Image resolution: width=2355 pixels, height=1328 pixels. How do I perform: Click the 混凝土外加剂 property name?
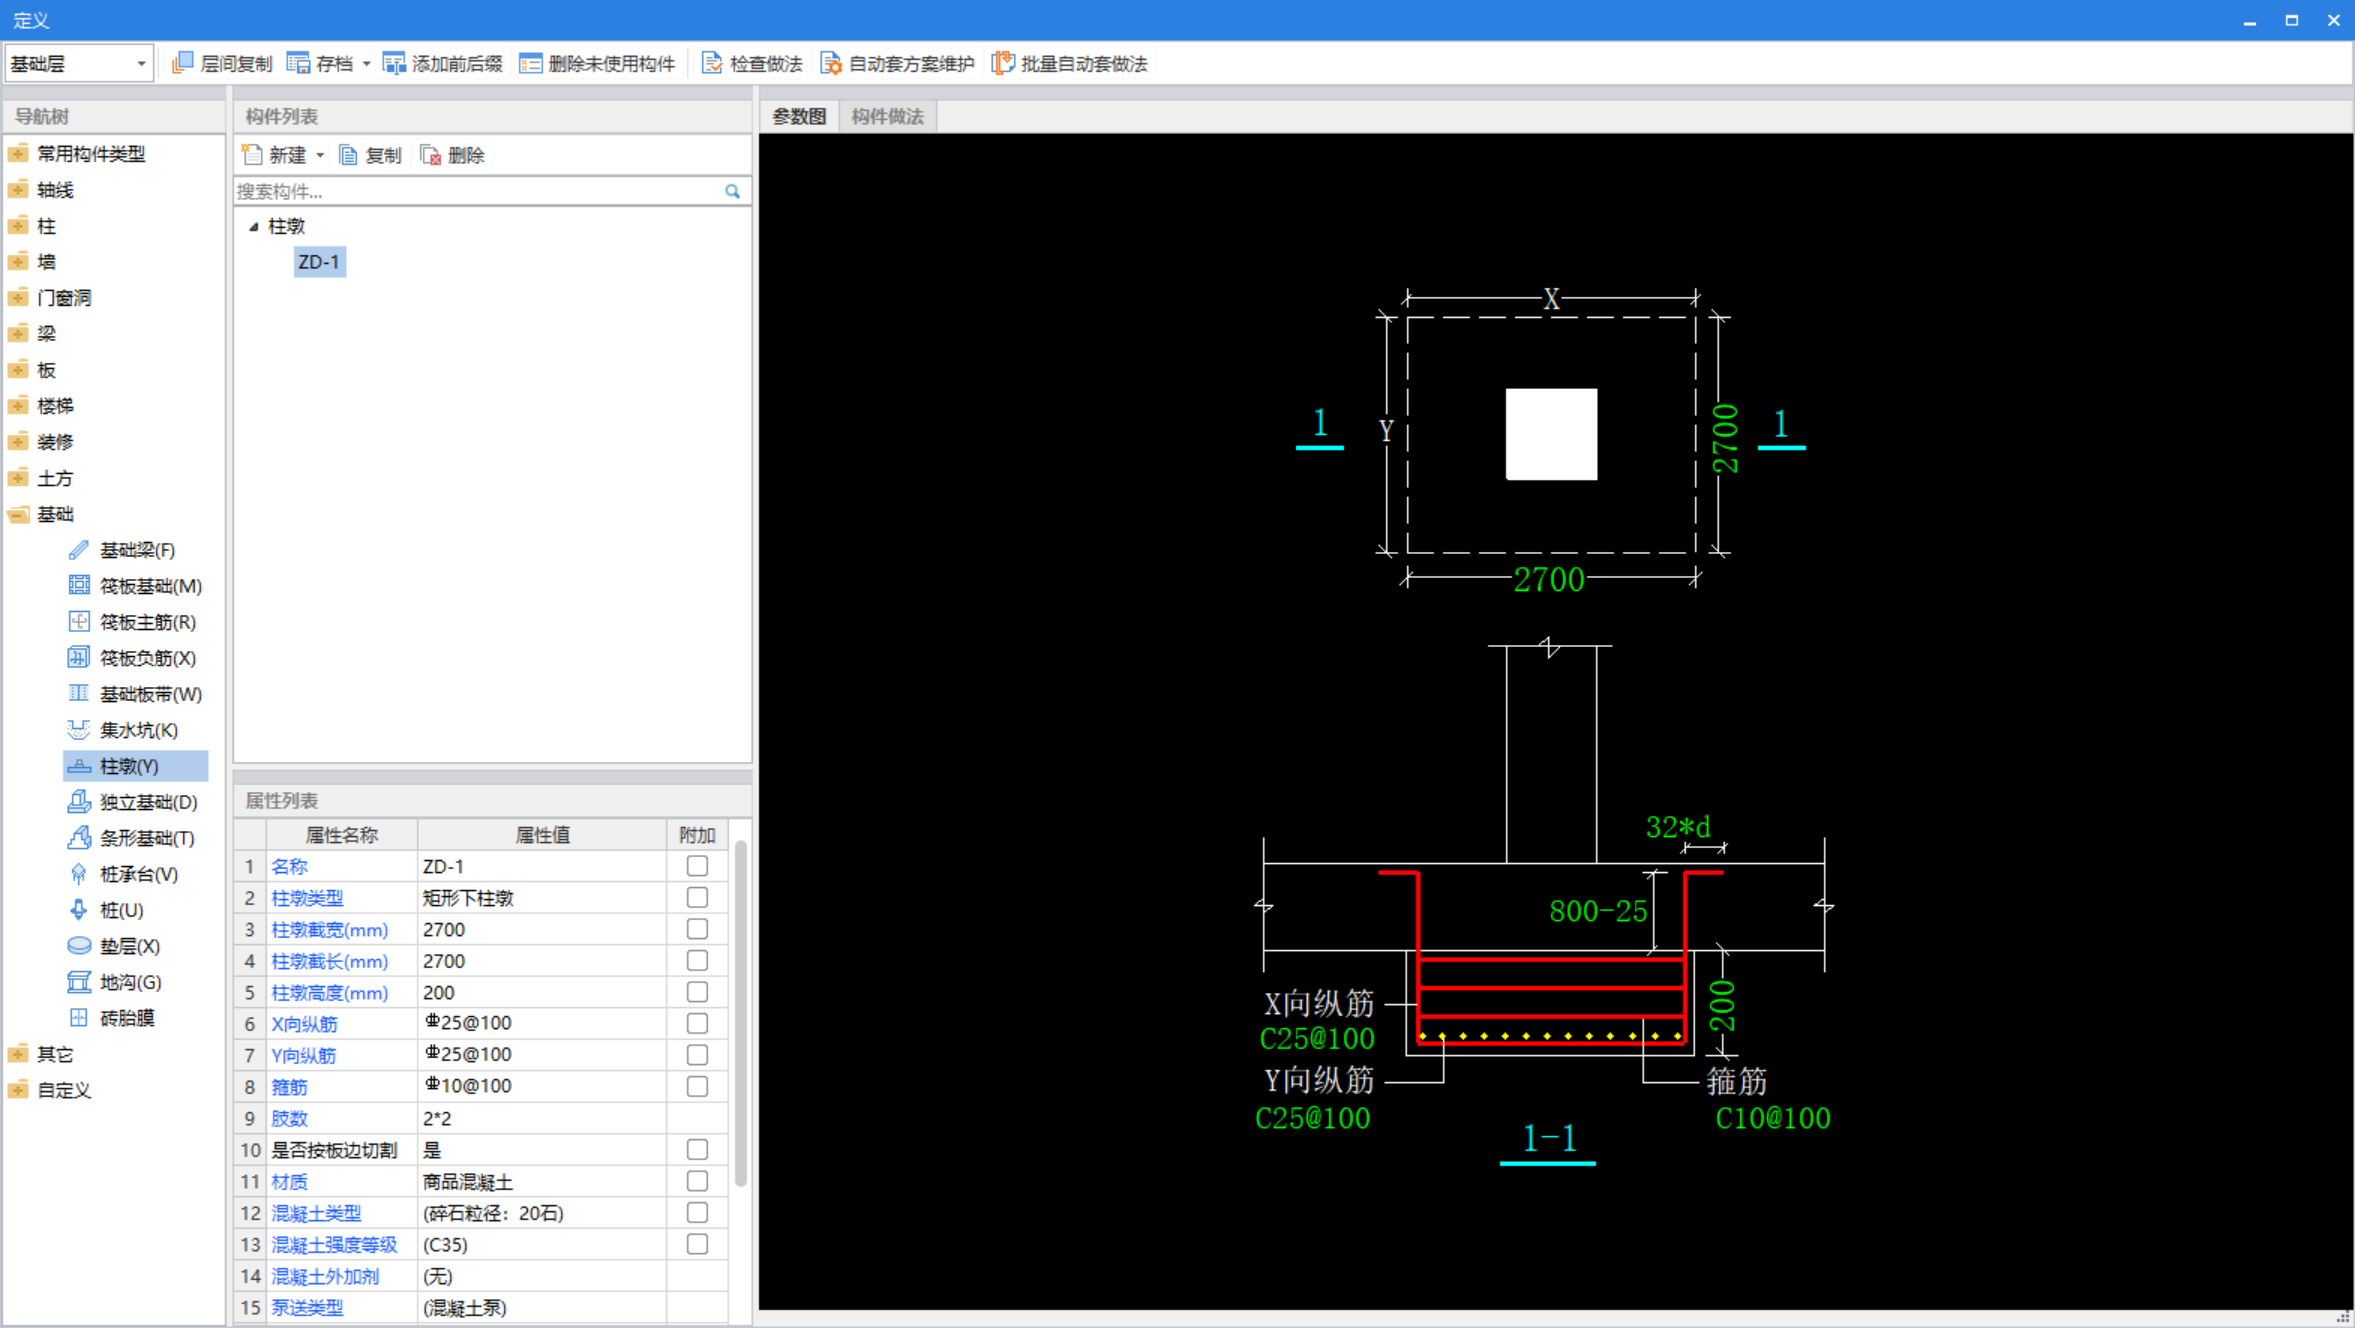pyautogui.click(x=325, y=1276)
